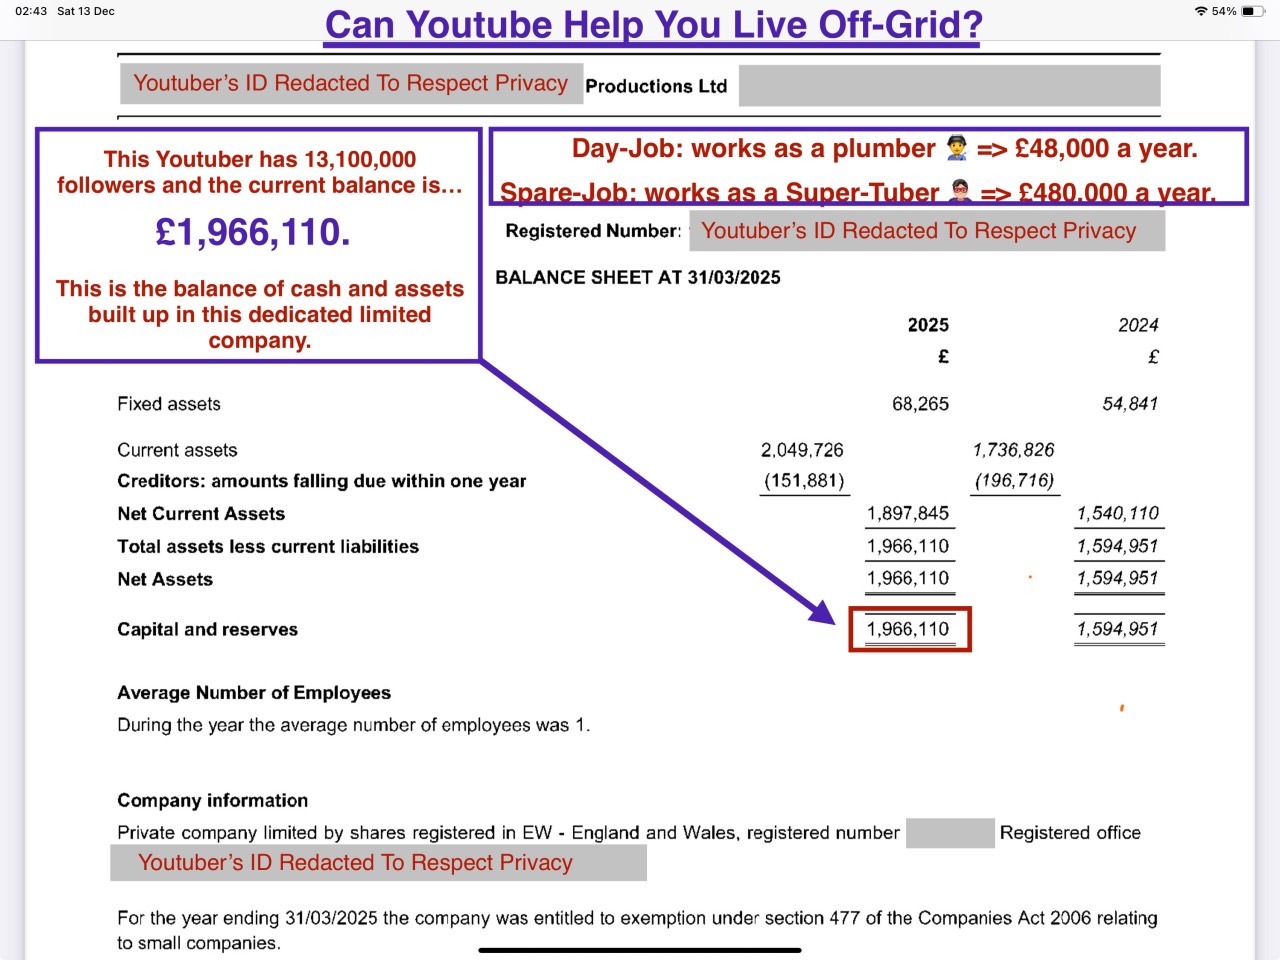Click the blank gray box beside Productions Ltd
Image resolution: width=1280 pixels, height=960 pixels.
click(x=949, y=86)
